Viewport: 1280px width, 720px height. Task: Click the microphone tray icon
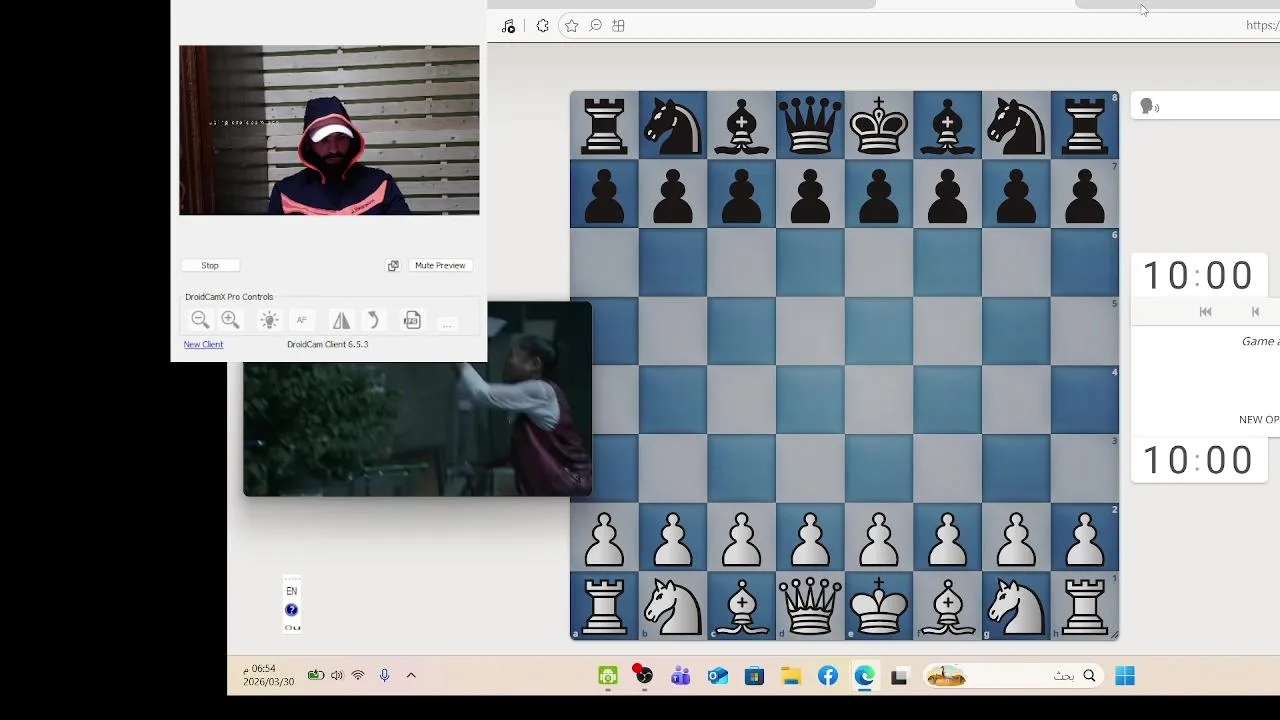pos(384,676)
